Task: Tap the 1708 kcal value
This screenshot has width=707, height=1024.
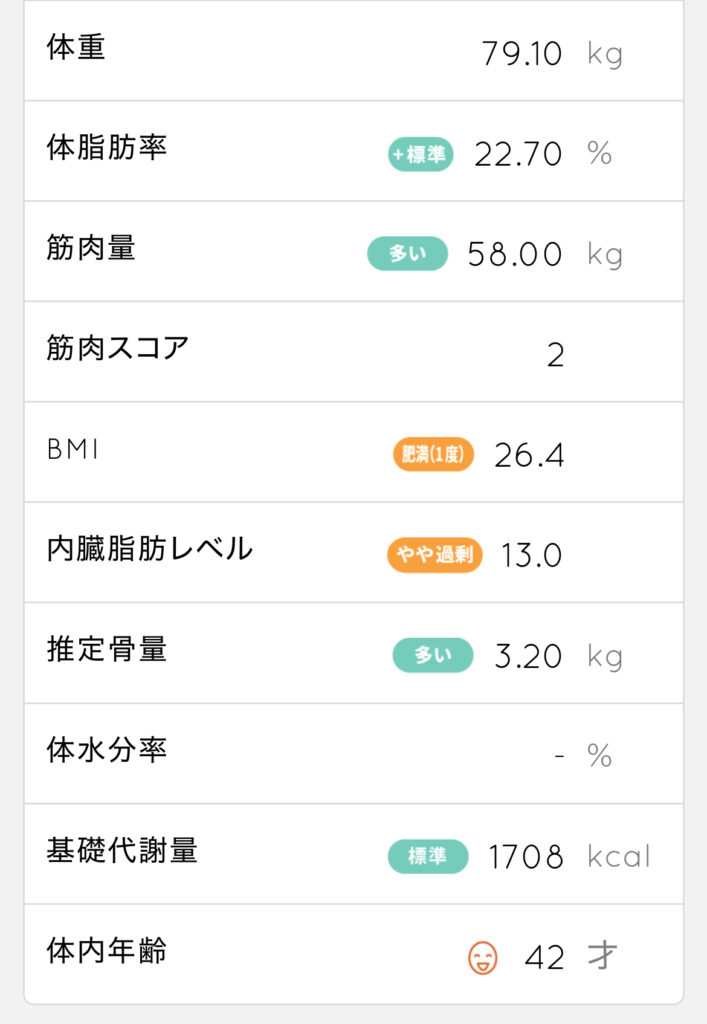Action: [x=570, y=857]
